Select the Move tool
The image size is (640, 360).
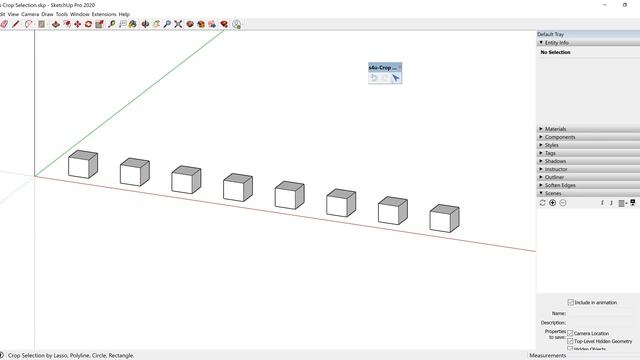[77, 24]
